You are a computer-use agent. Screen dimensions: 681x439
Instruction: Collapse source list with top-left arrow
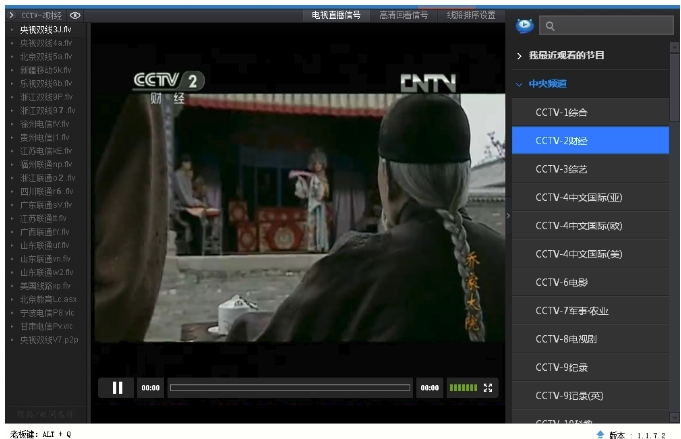pos(12,15)
